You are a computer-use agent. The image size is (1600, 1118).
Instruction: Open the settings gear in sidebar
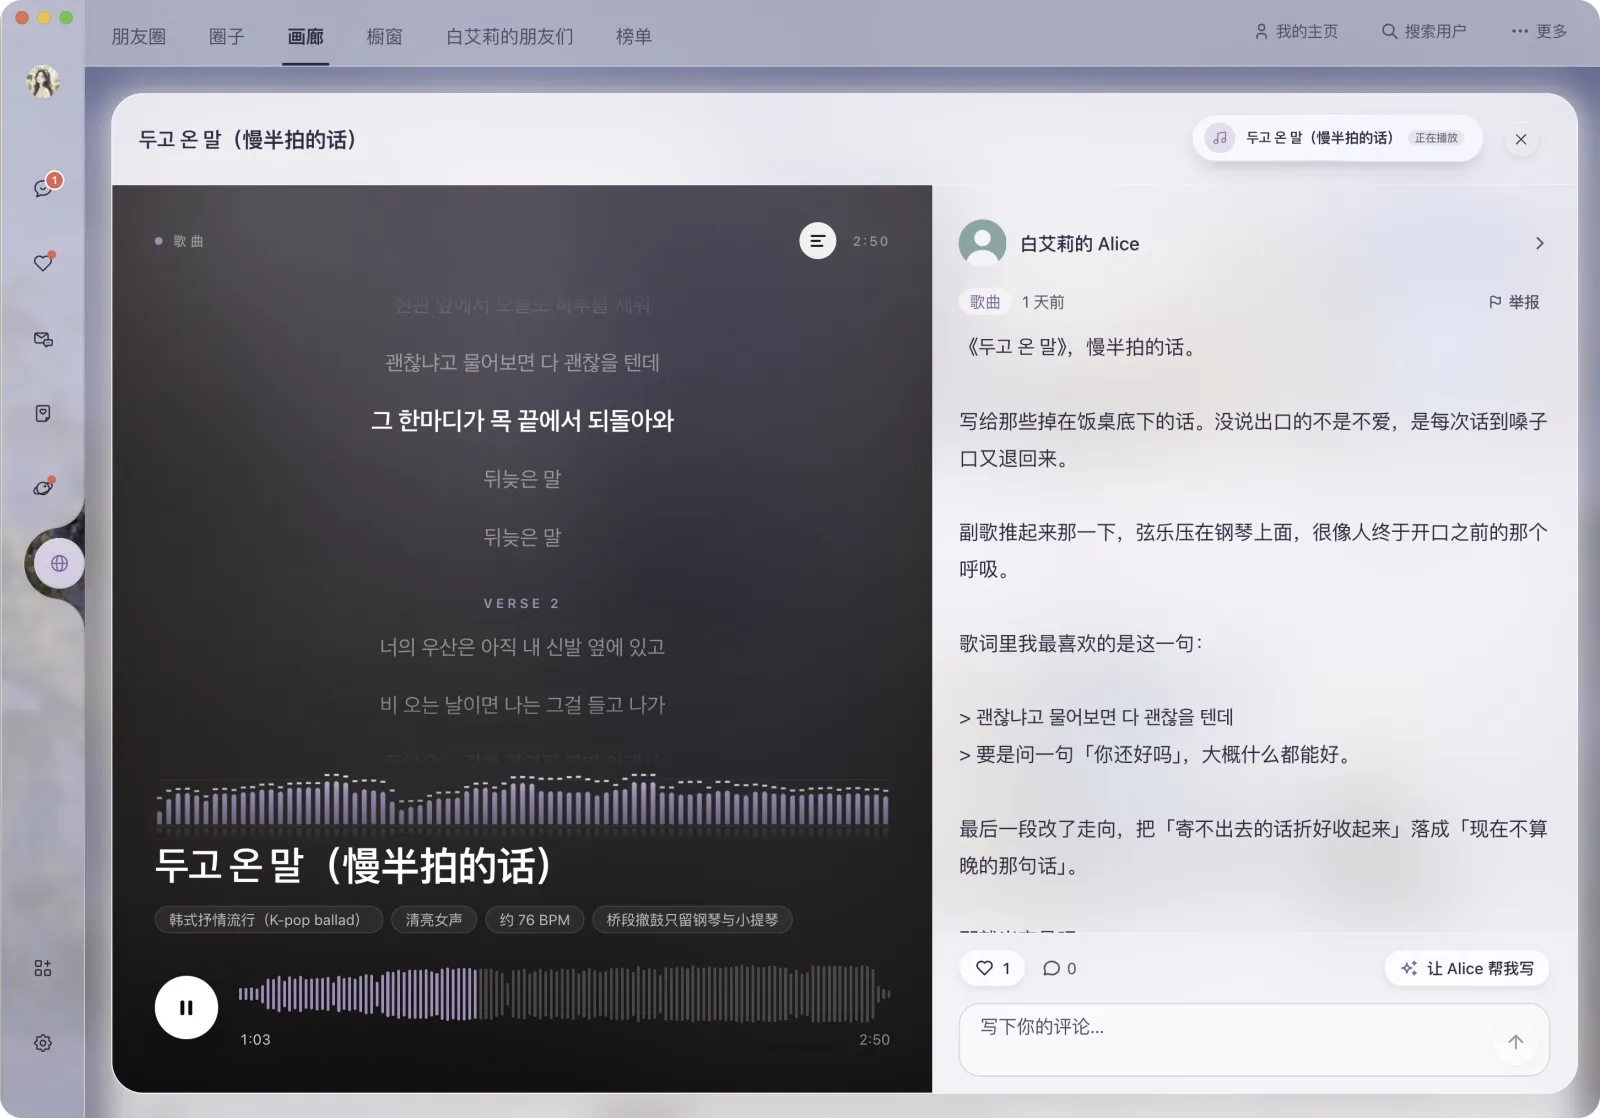[43, 1043]
